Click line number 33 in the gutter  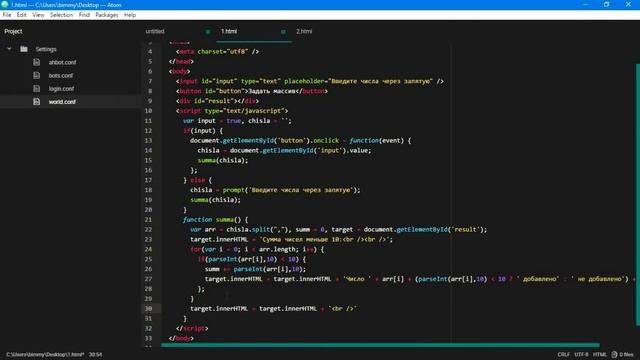(x=148, y=338)
